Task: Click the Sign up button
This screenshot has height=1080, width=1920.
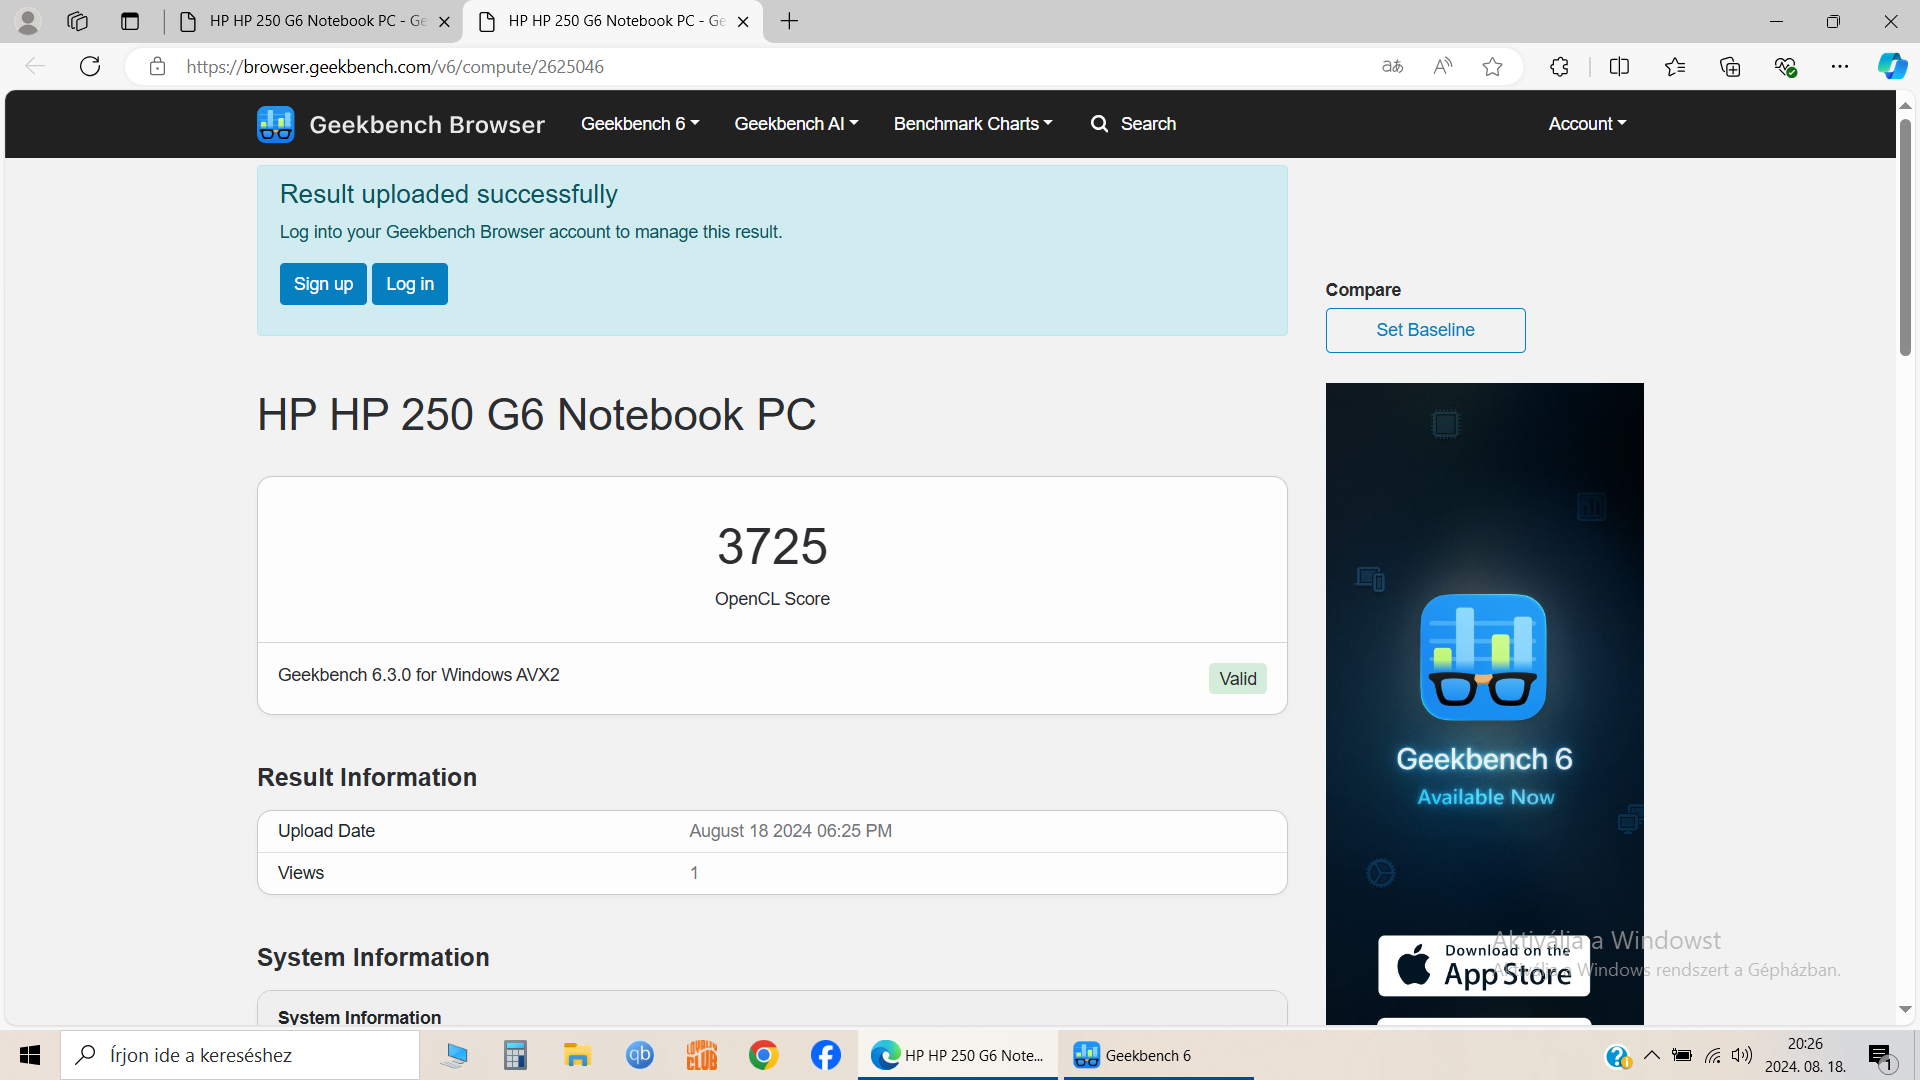Action: (323, 284)
